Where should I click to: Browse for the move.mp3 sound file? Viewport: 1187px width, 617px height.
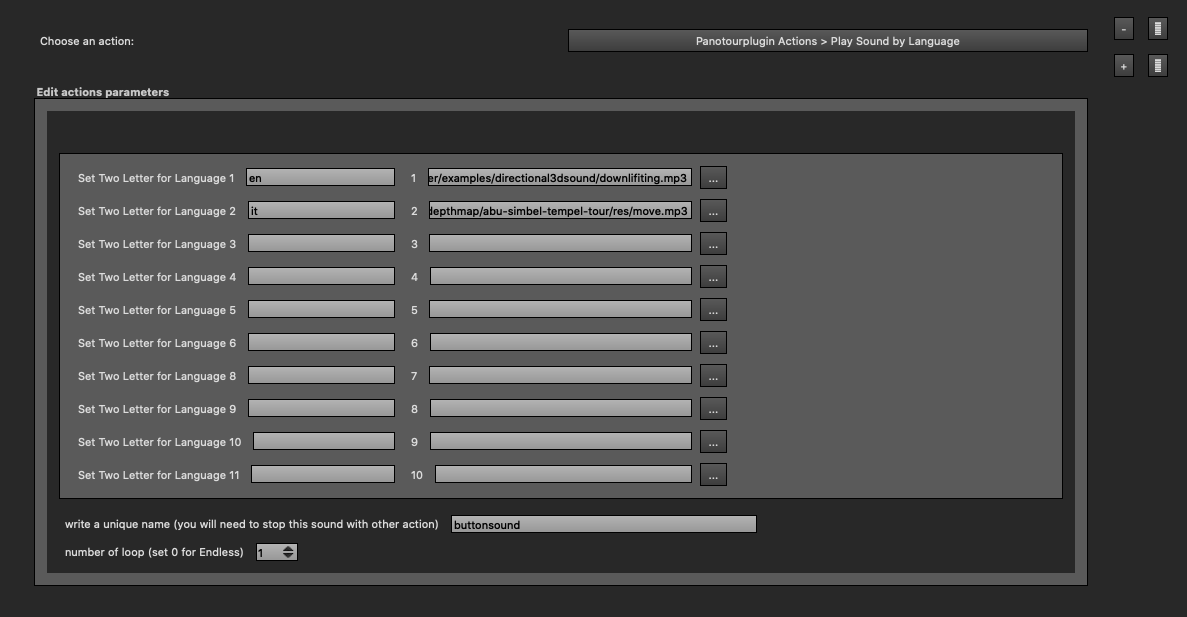click(713, 210)
